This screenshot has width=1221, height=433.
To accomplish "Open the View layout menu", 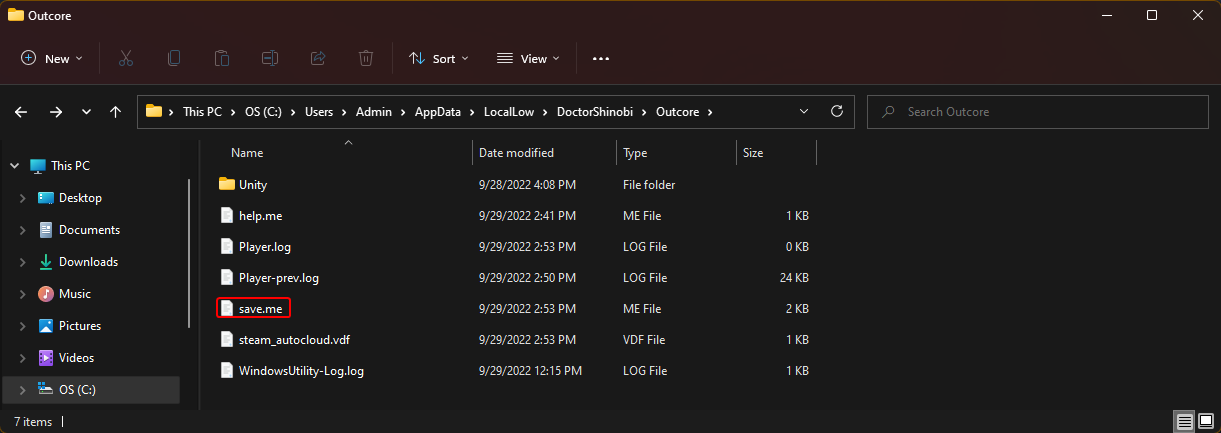I will (529, 58).
